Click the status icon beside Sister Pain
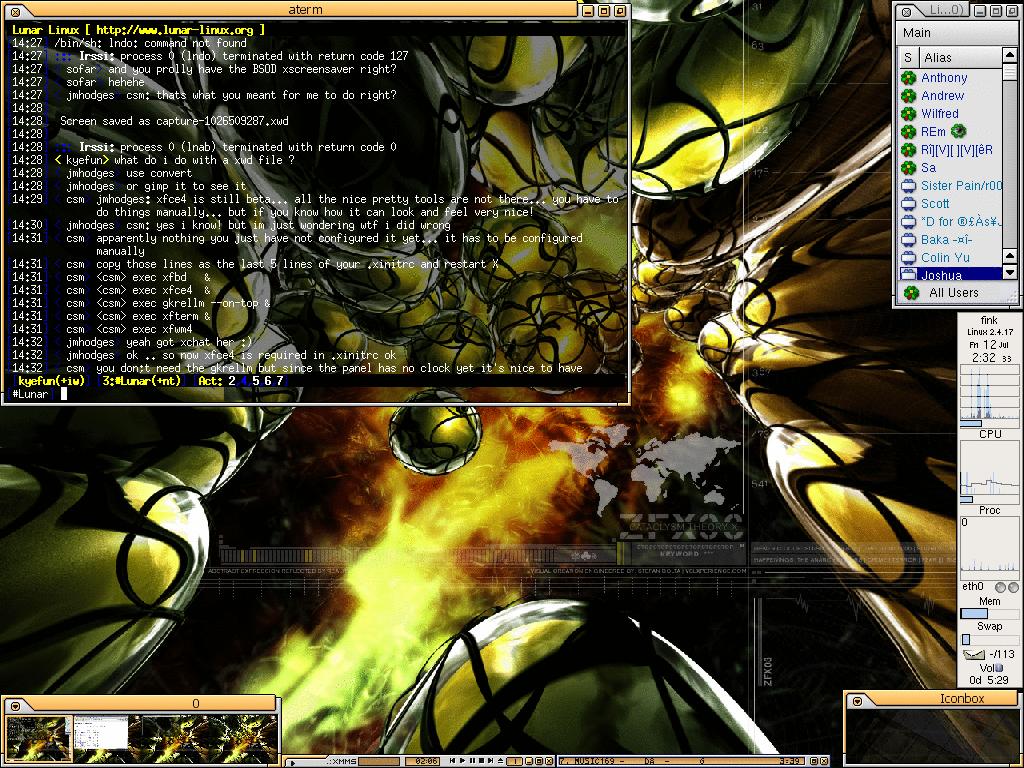Screen dimensions: 1024x768 pos(908,186)
